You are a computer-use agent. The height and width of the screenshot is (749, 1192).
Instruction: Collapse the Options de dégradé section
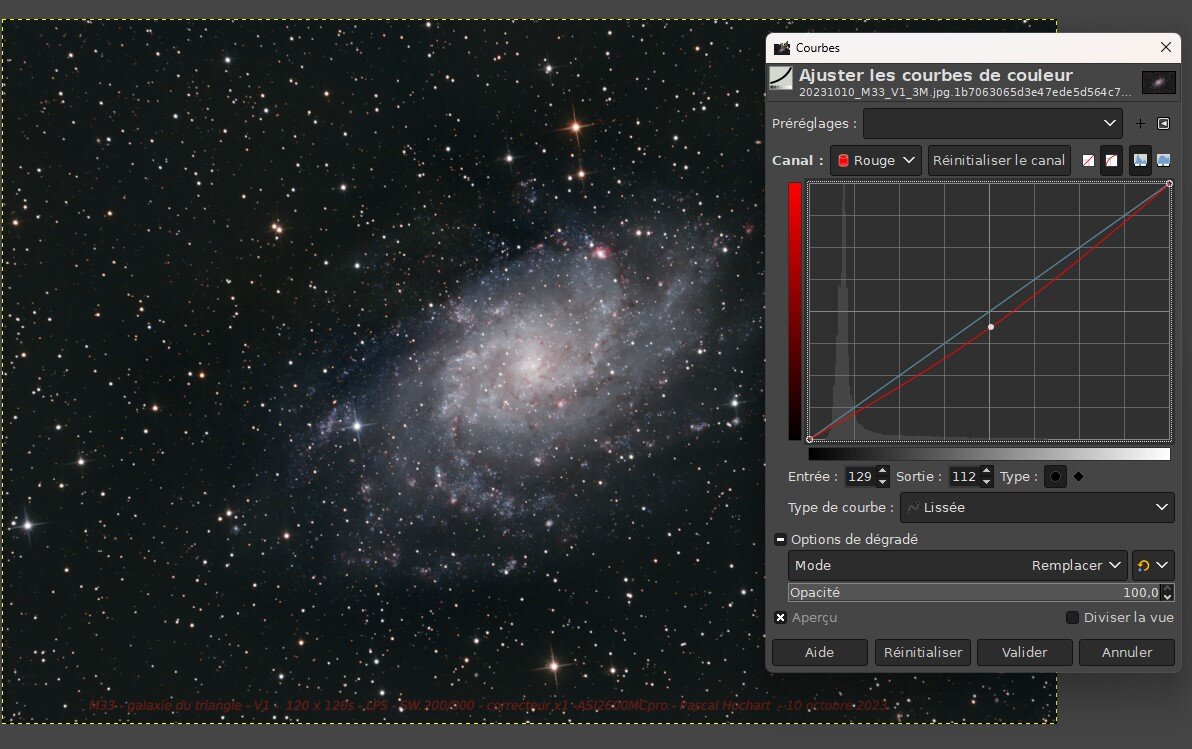(781, 539)
